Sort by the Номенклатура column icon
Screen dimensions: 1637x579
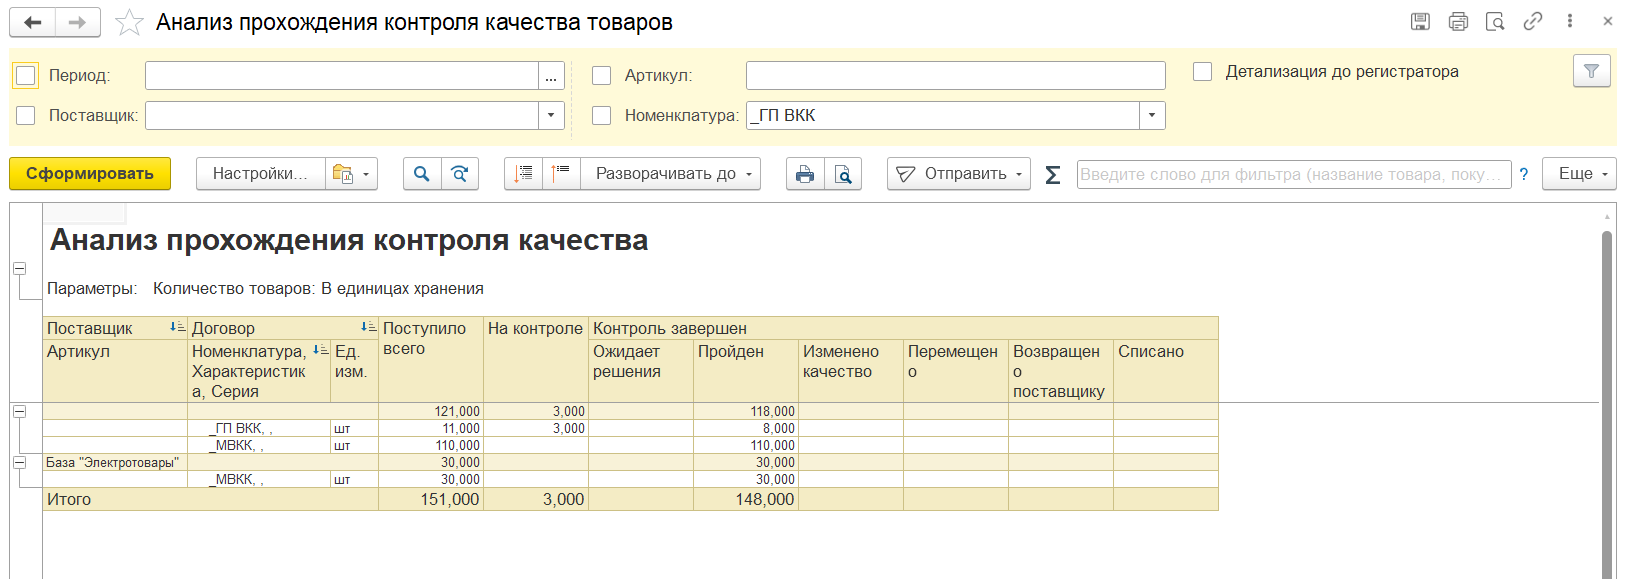pos(320,350)
